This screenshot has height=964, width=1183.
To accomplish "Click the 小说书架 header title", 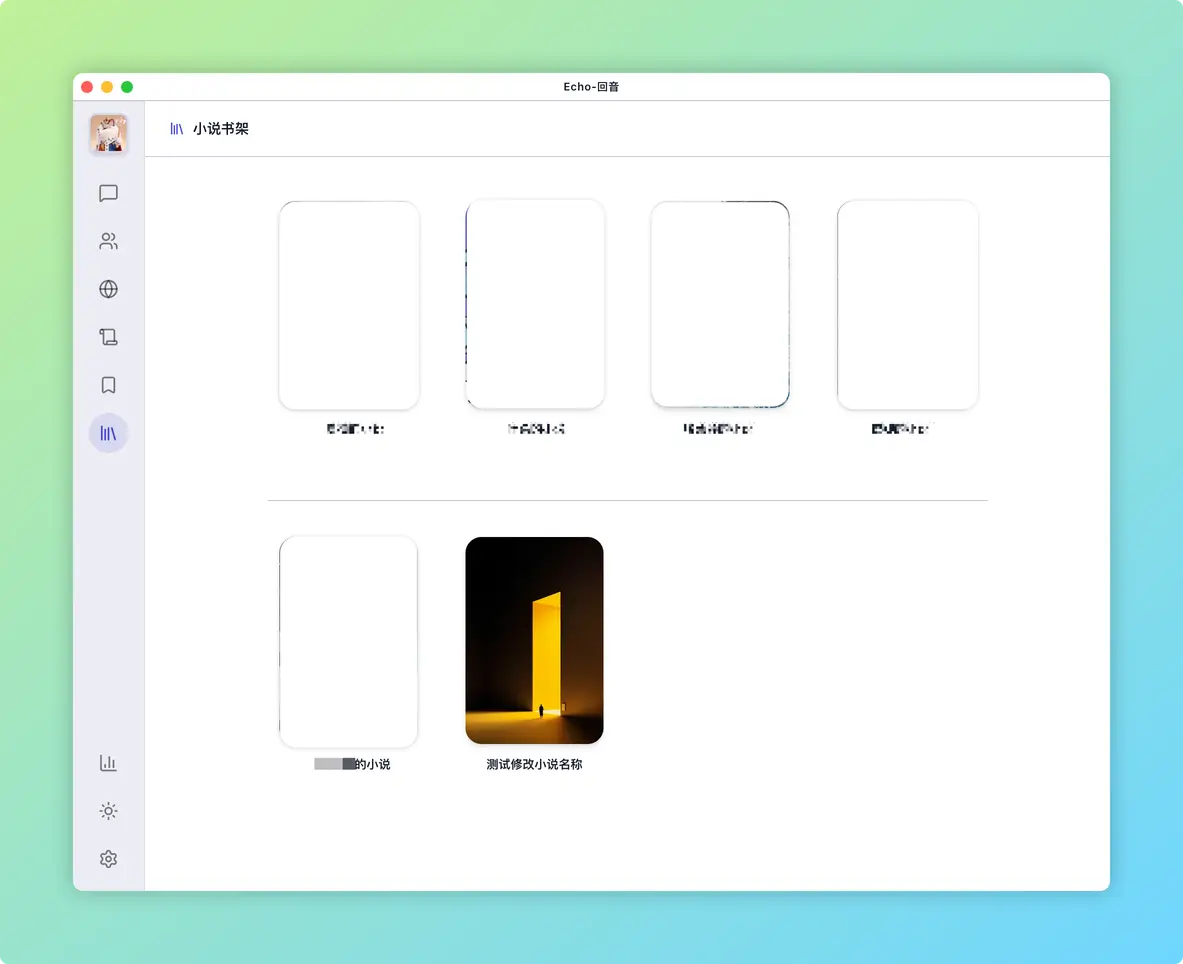I will pos(220,129).
